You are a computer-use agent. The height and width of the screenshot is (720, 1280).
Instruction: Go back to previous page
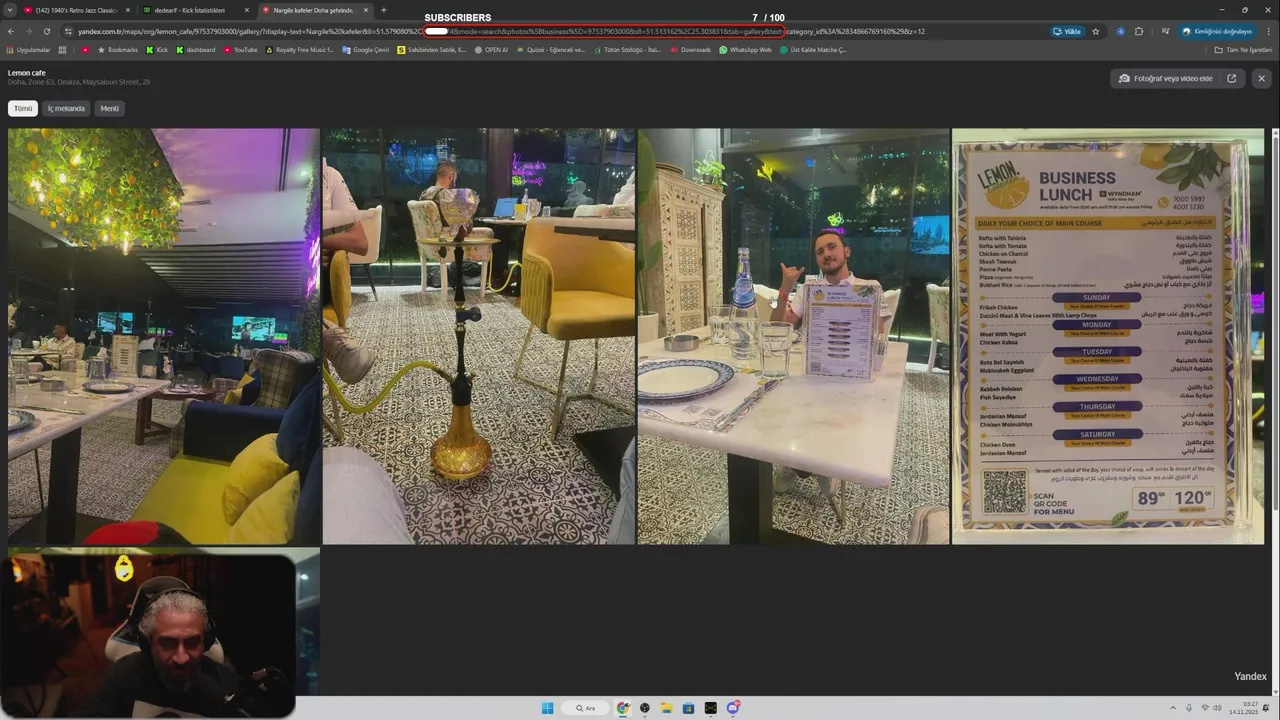click(x=11, y=31)
